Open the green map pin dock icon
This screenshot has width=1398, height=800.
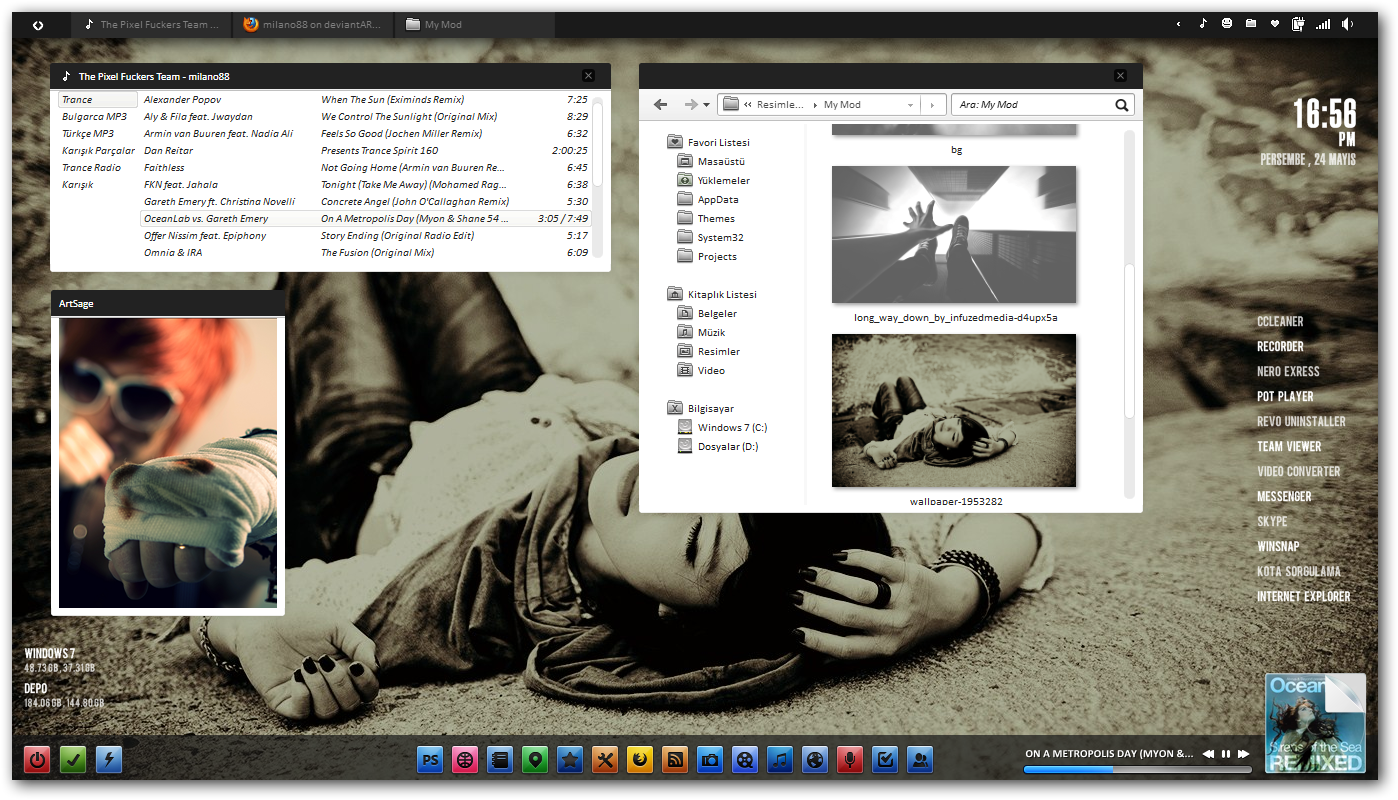click(x=535, y=760)
